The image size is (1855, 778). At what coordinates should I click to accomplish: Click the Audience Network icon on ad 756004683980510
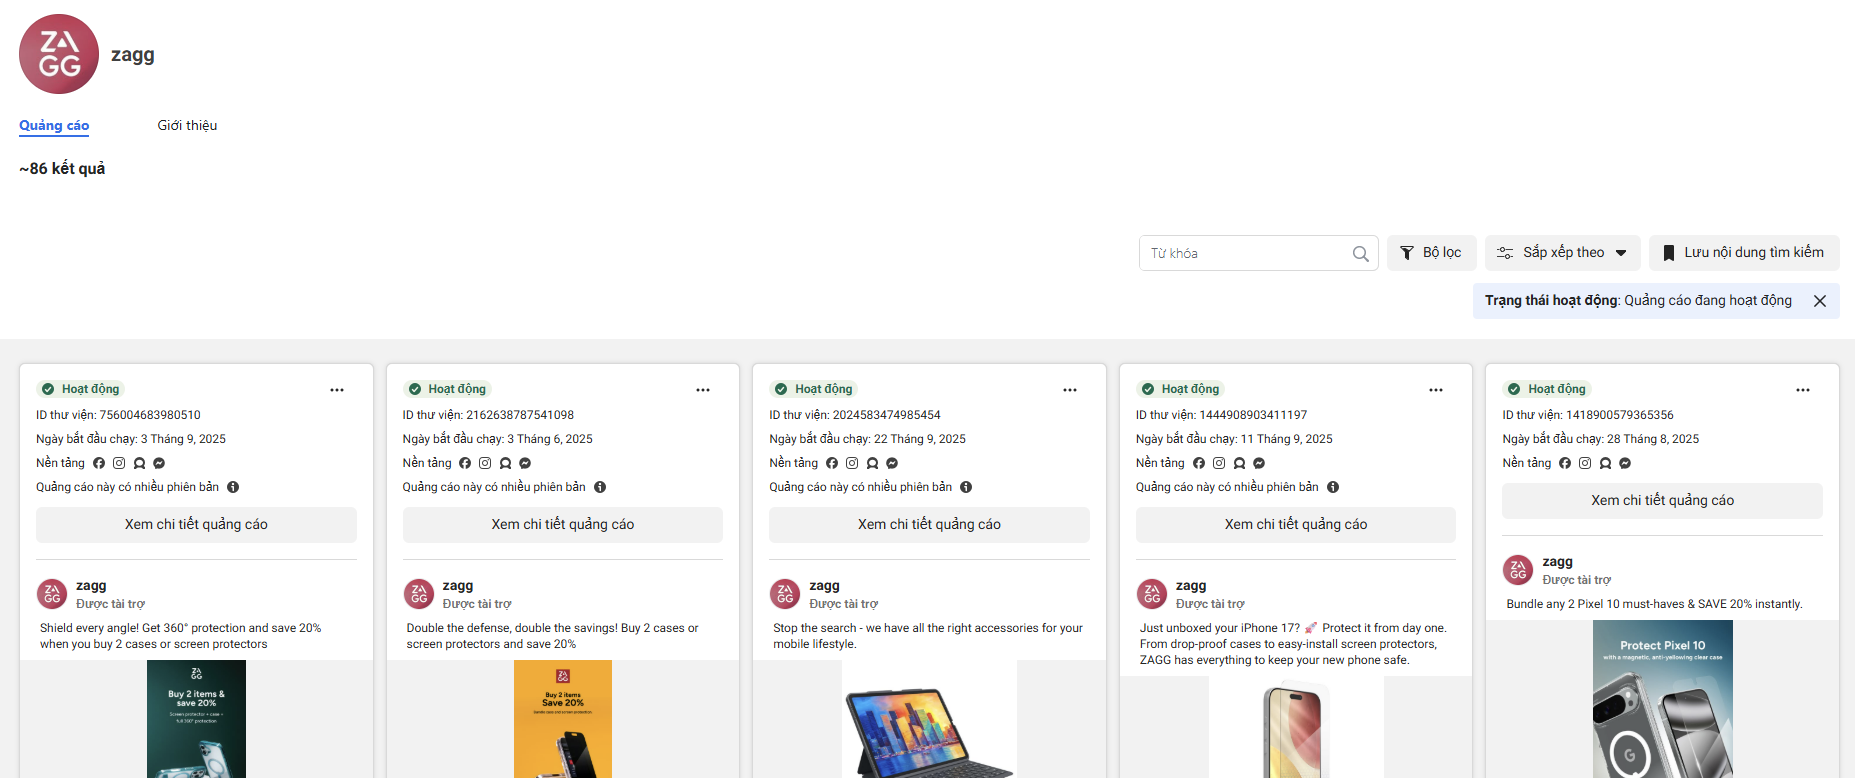[139, 463]
